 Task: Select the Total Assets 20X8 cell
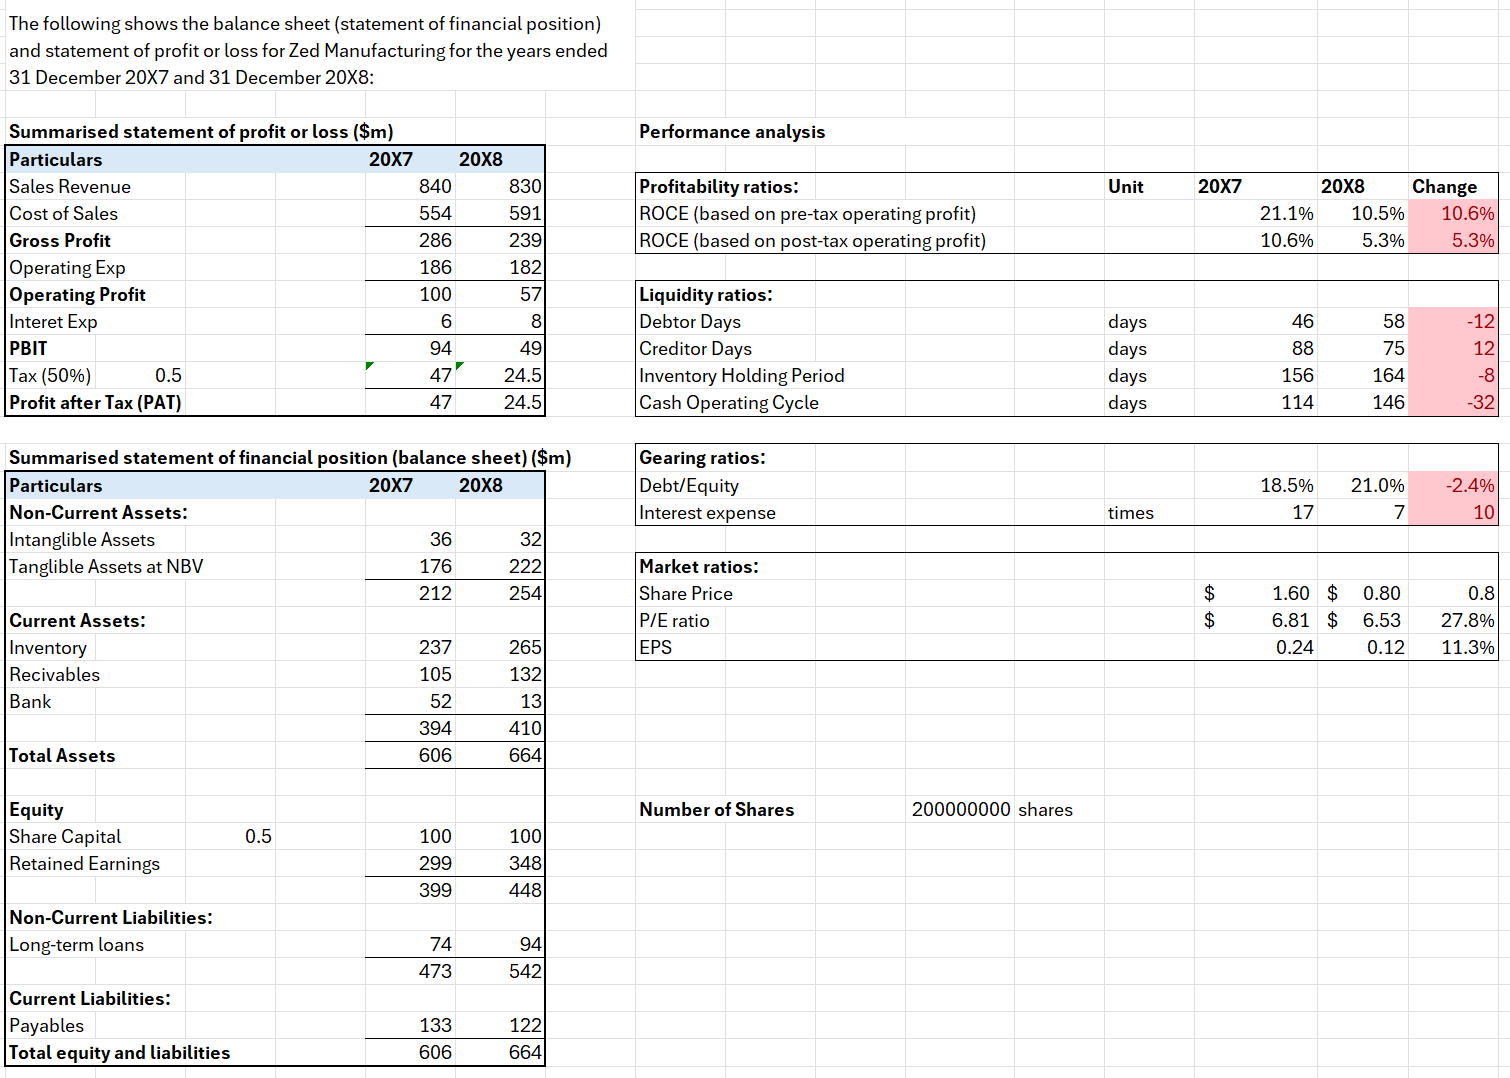coord(500,755)
